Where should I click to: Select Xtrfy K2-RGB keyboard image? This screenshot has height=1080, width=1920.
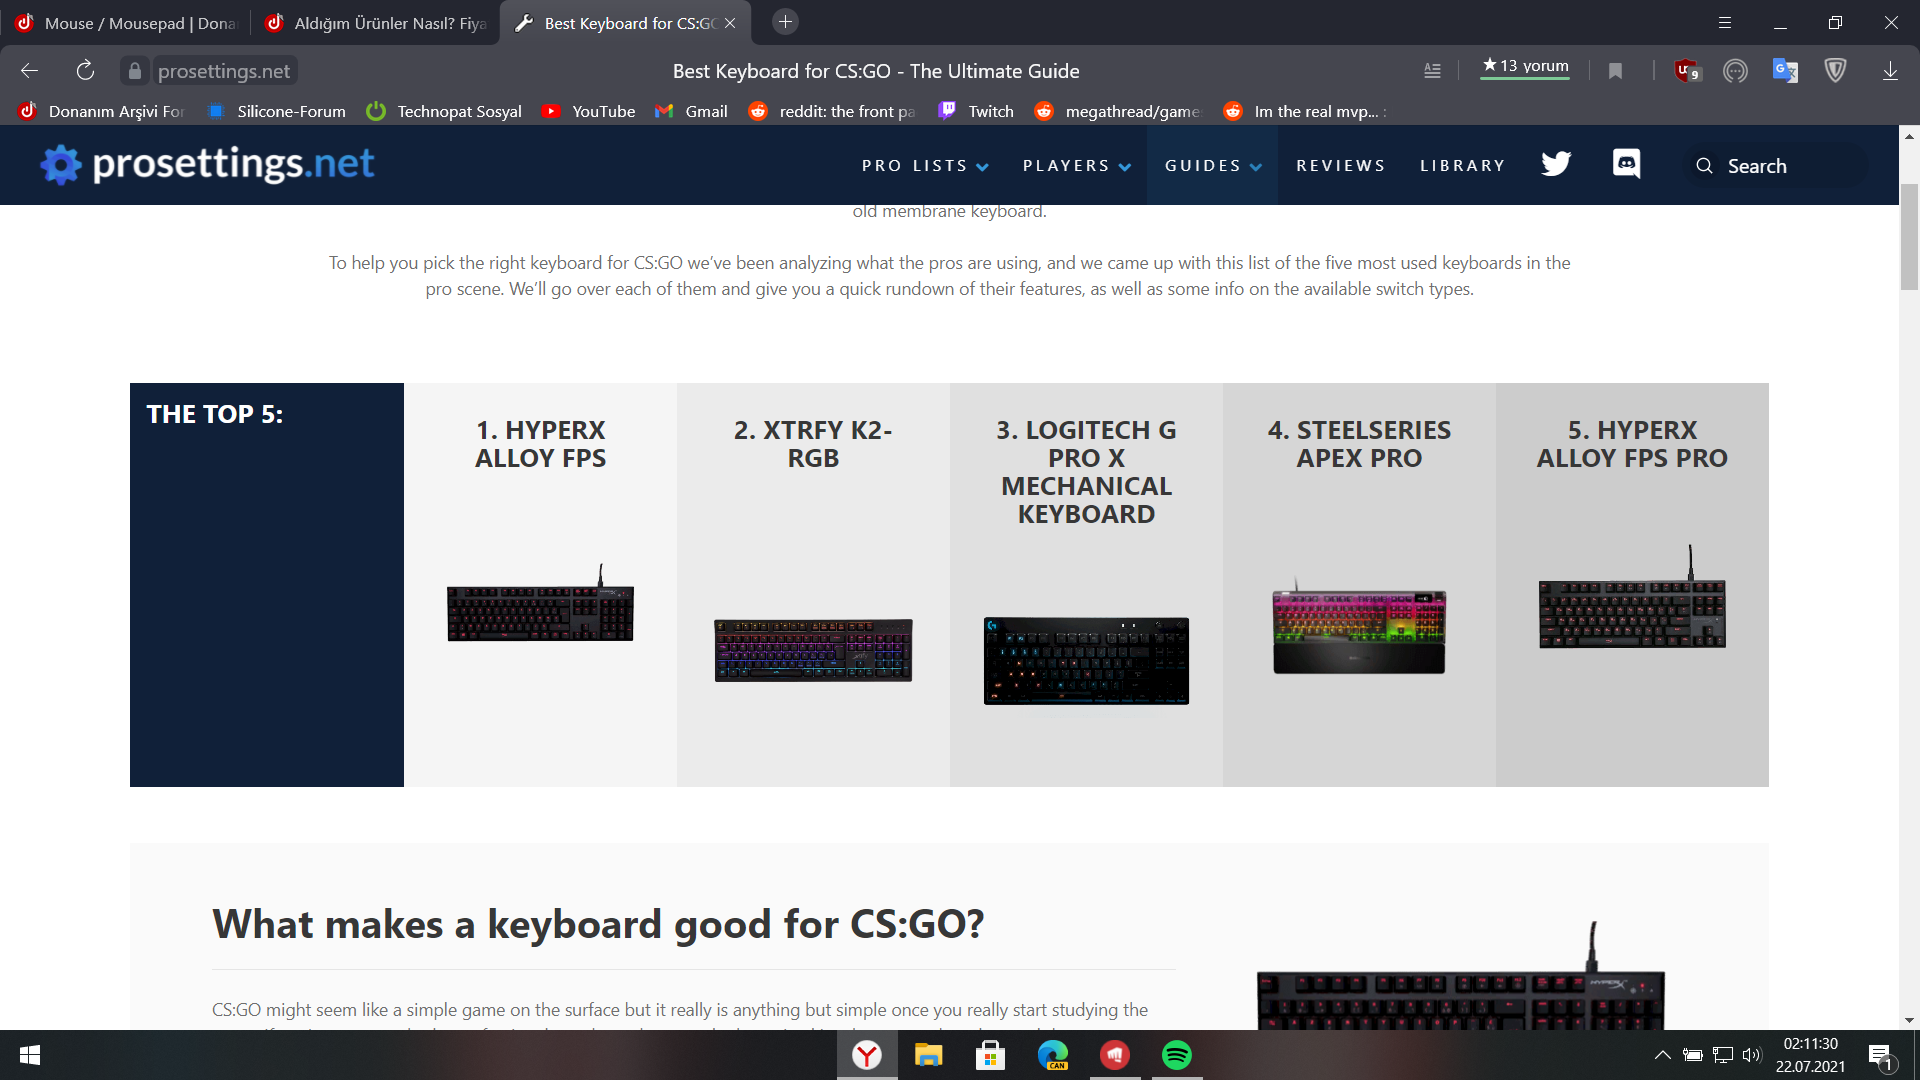pos(813,650)
